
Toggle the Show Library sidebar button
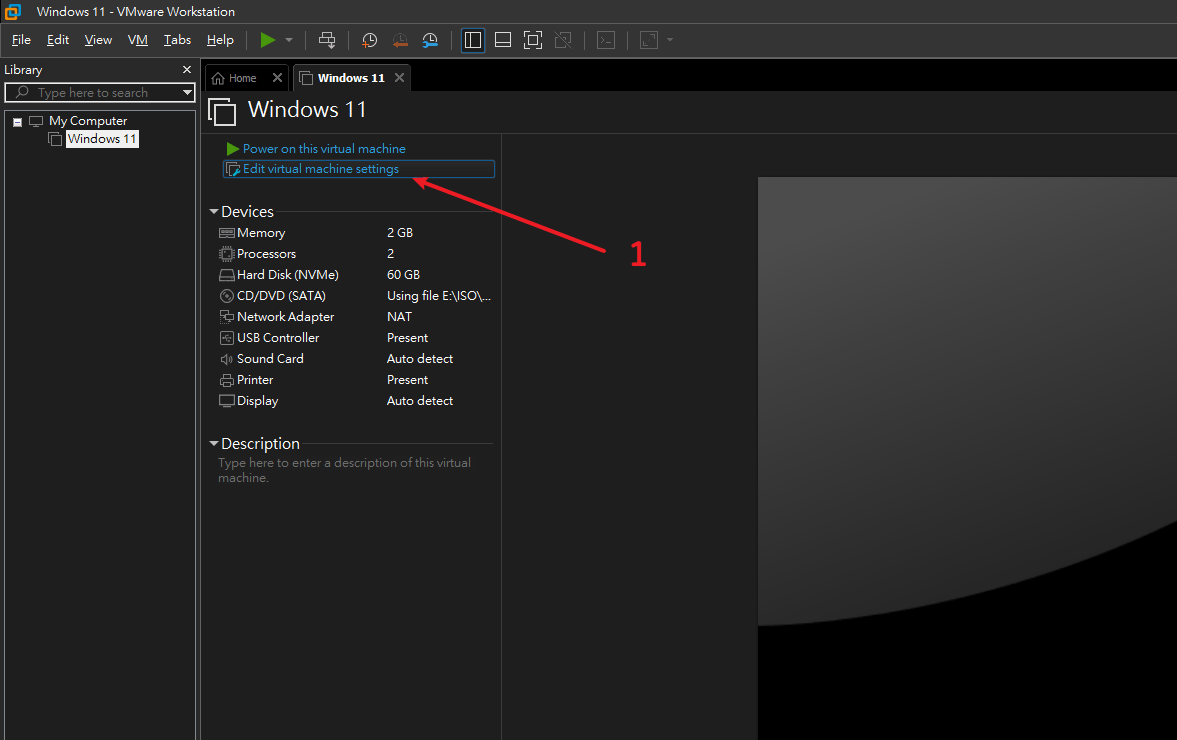click(x=473, y=40)
